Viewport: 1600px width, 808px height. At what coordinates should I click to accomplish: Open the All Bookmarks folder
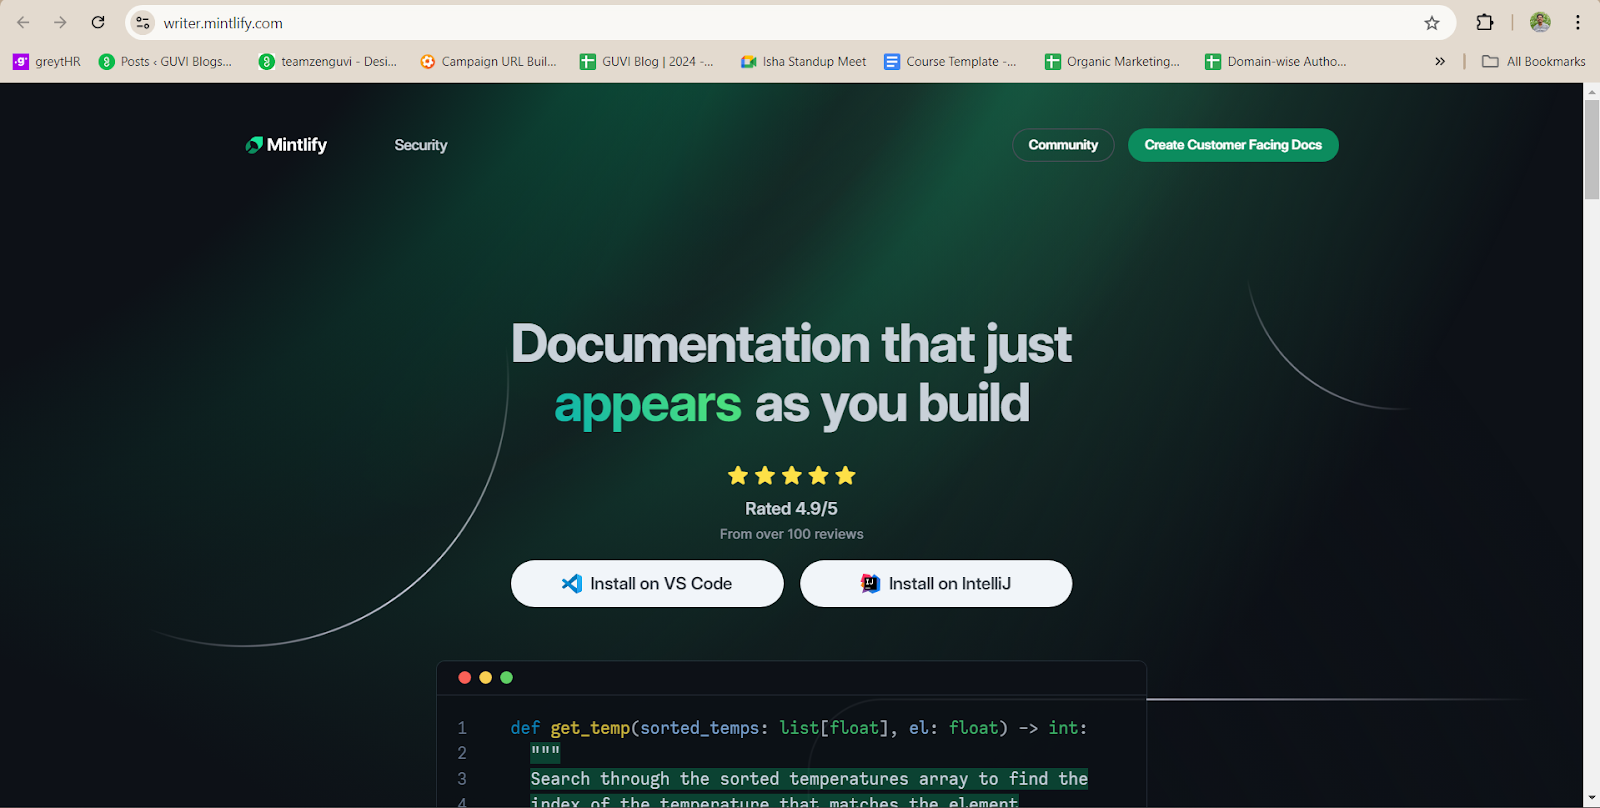(x=1533, y=61)
